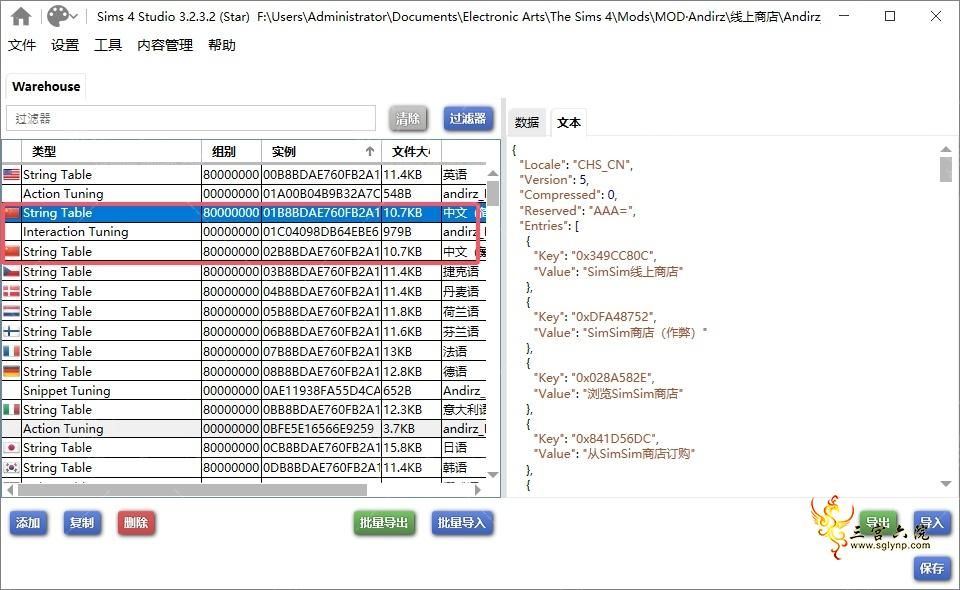Select the China flag row 01B8BDAE760FB2A1
Screen dimensions: 960x590
(x=245, y=213)
